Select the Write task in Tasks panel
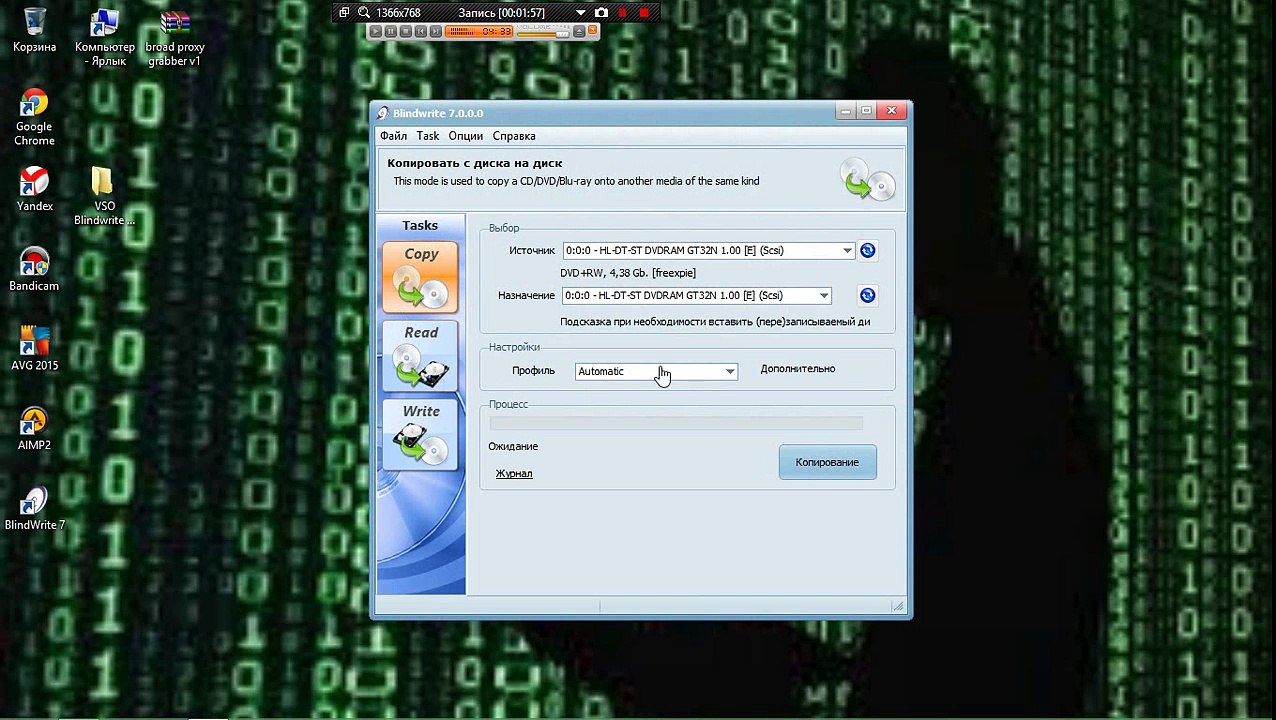This screenshot has width=1276, height=720. [x=420, y=435]
